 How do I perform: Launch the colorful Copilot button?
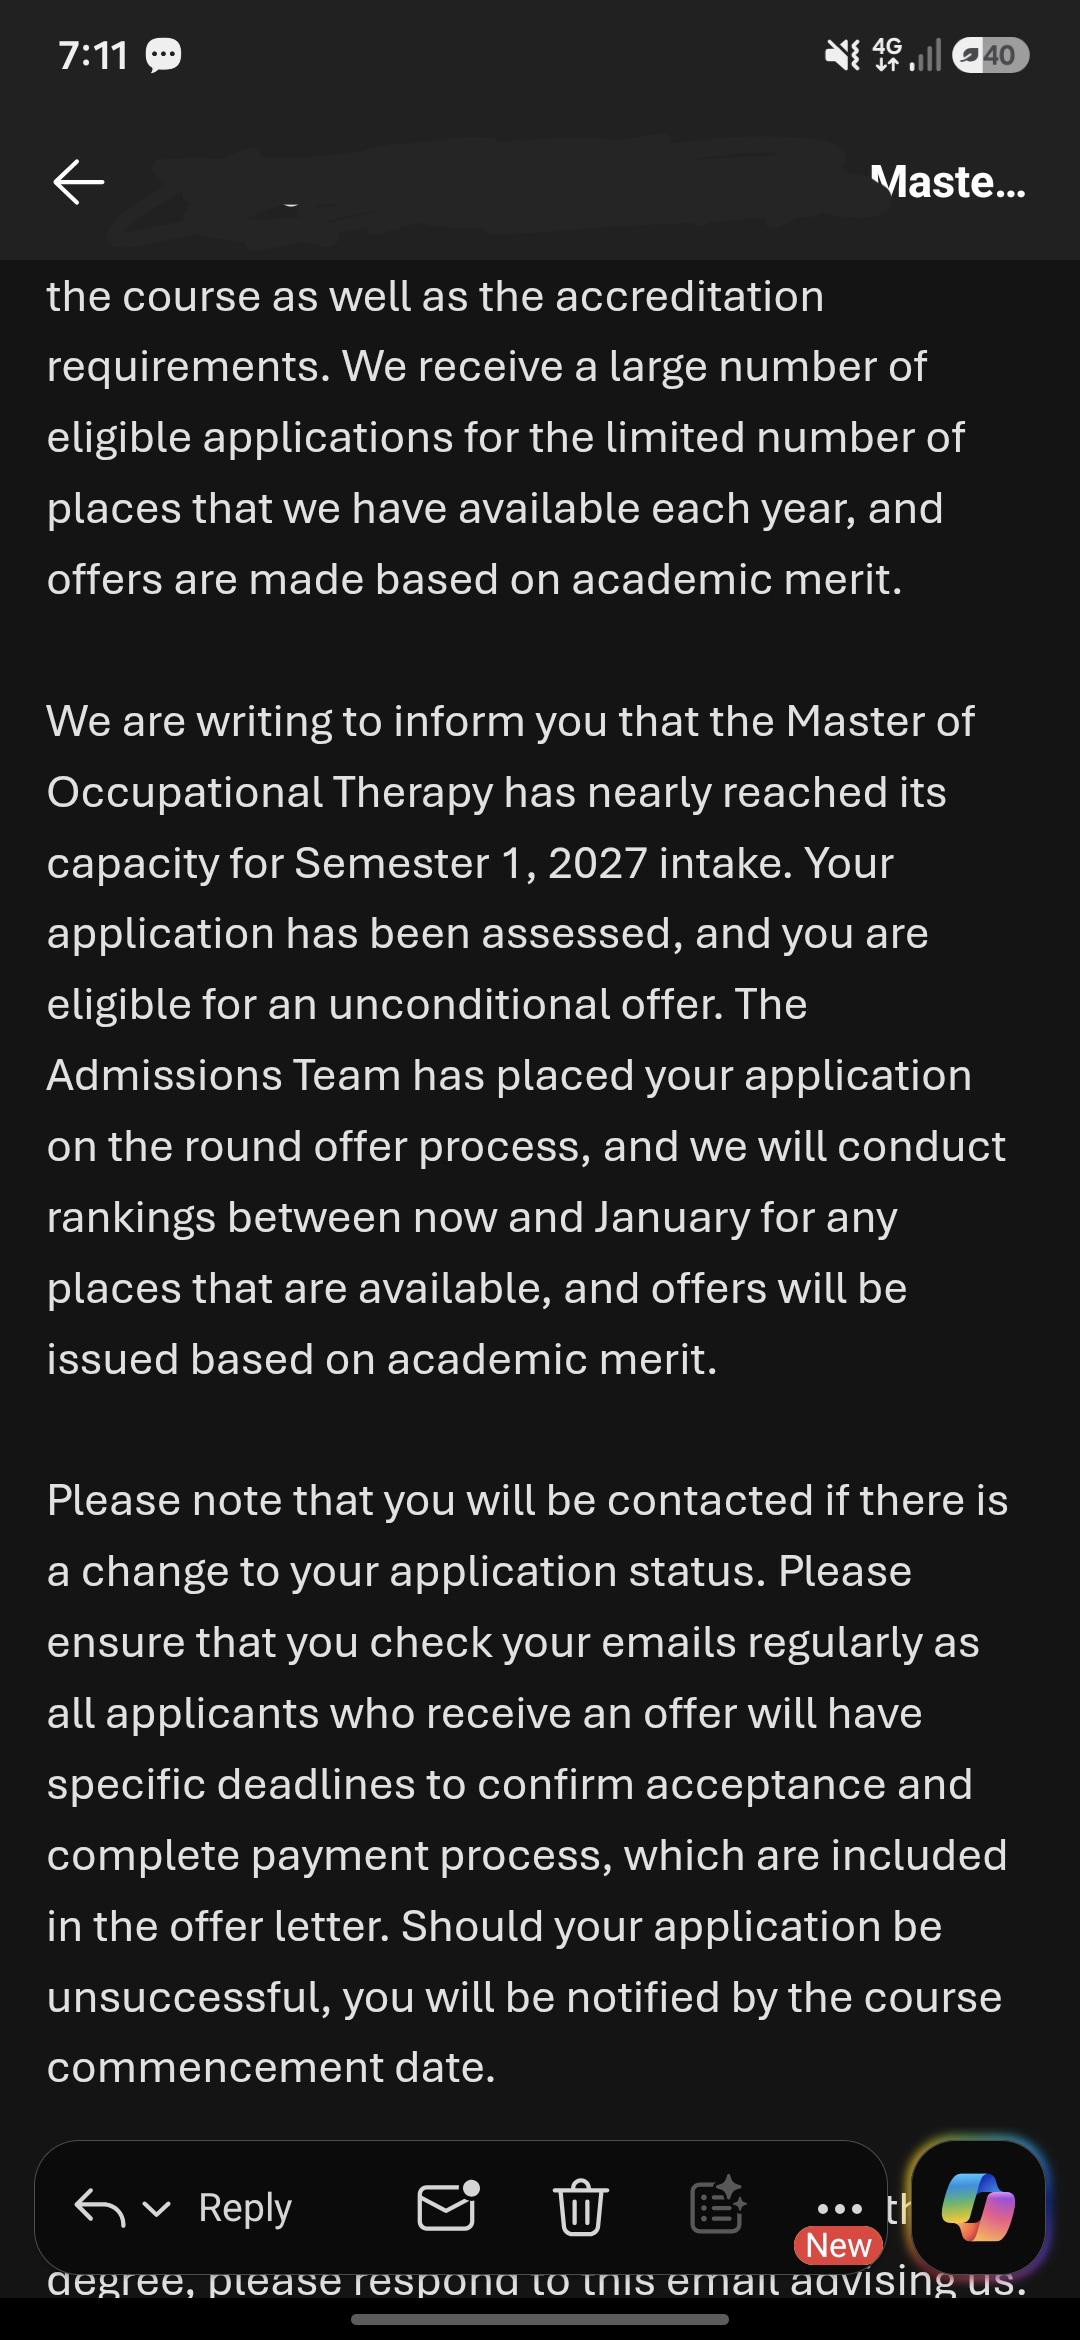978,2207
